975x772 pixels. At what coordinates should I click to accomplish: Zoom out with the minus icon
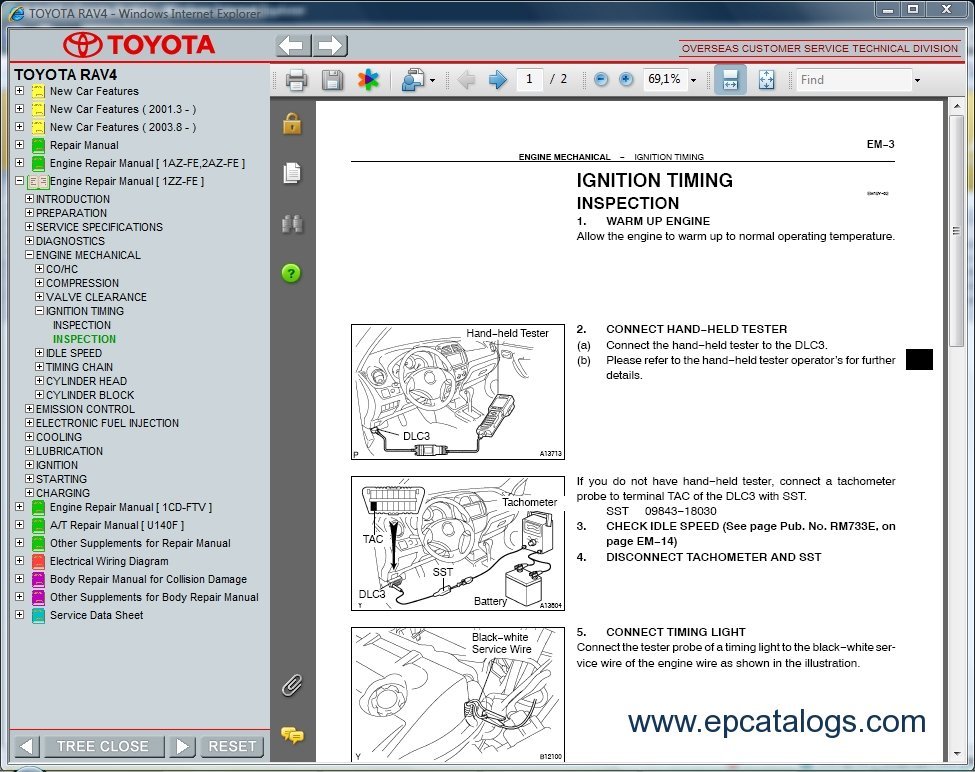coord(601,80)
